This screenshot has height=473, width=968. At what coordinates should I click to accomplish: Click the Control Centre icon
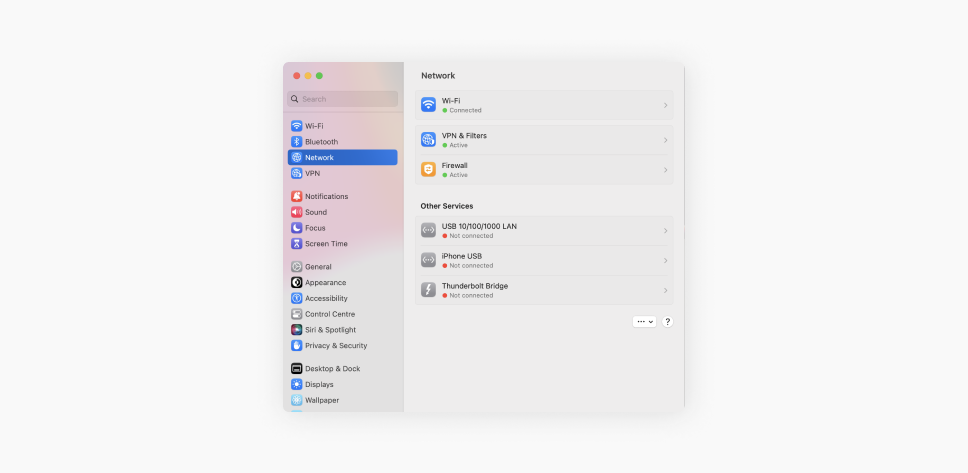pyautogui.click(x=296, y=314)
